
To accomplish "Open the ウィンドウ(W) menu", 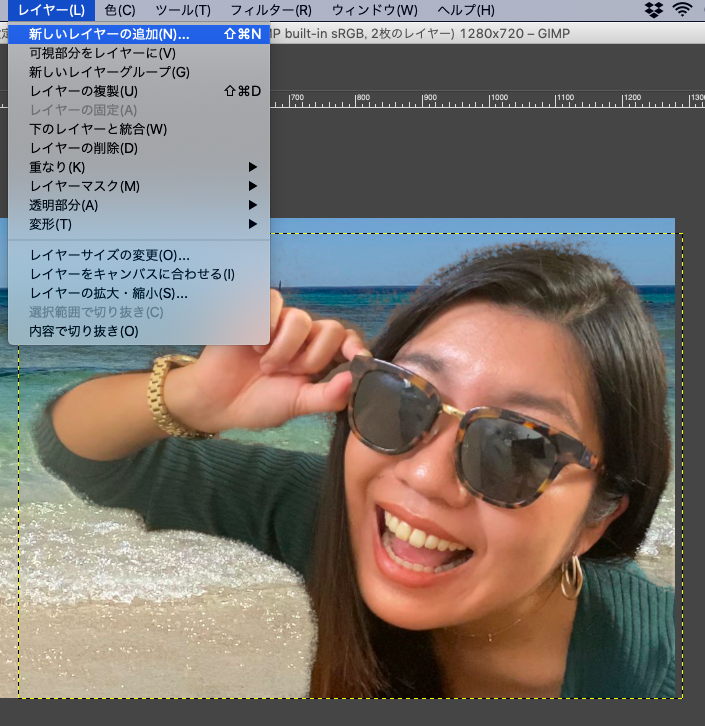I will point(374,10).
